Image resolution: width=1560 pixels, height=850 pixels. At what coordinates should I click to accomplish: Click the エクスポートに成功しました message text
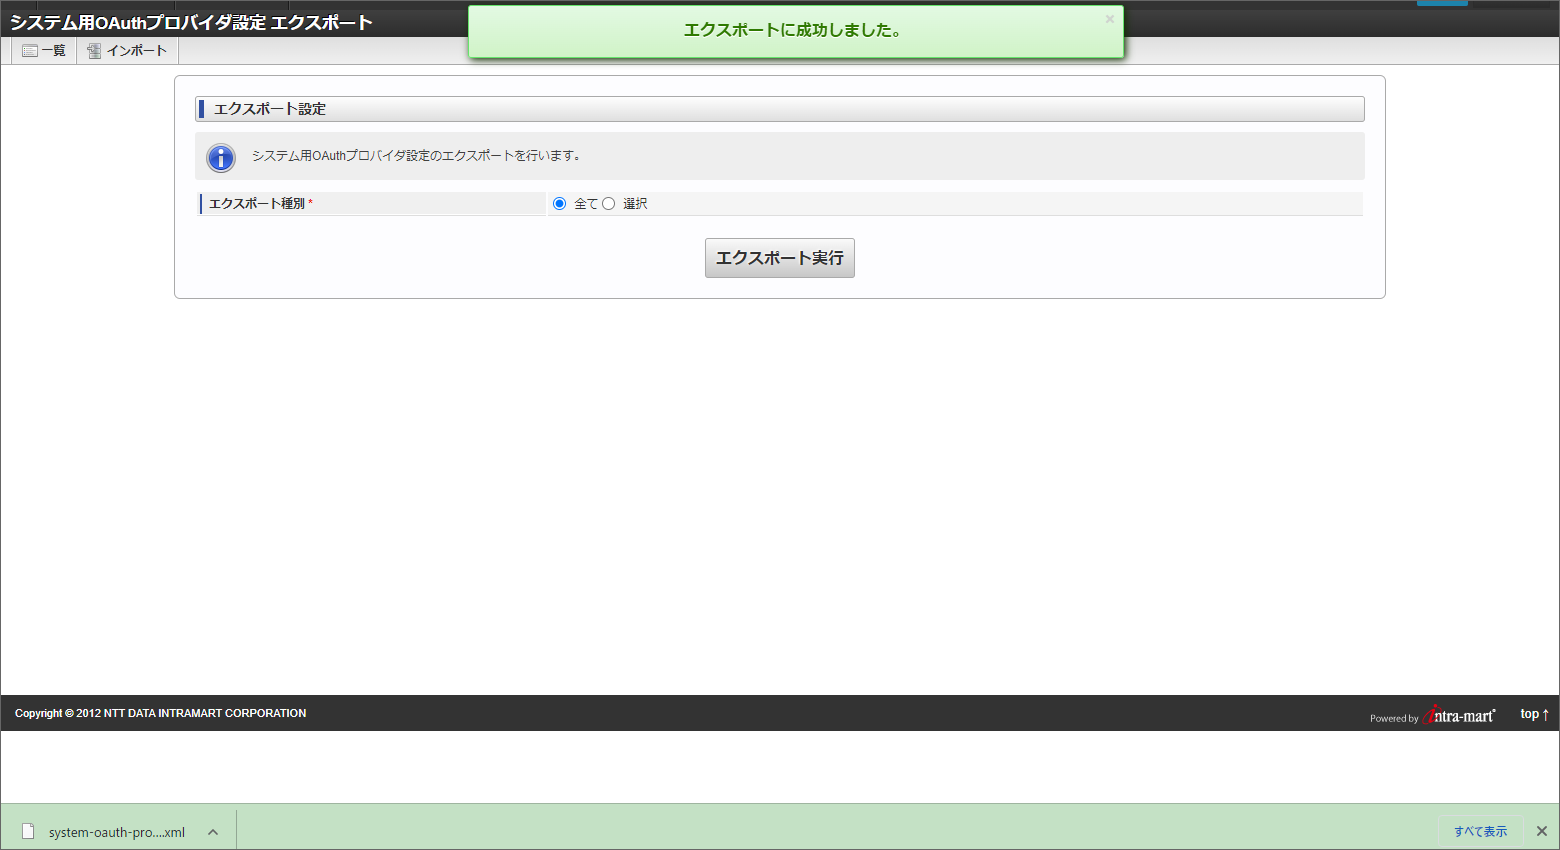point(795,31)
